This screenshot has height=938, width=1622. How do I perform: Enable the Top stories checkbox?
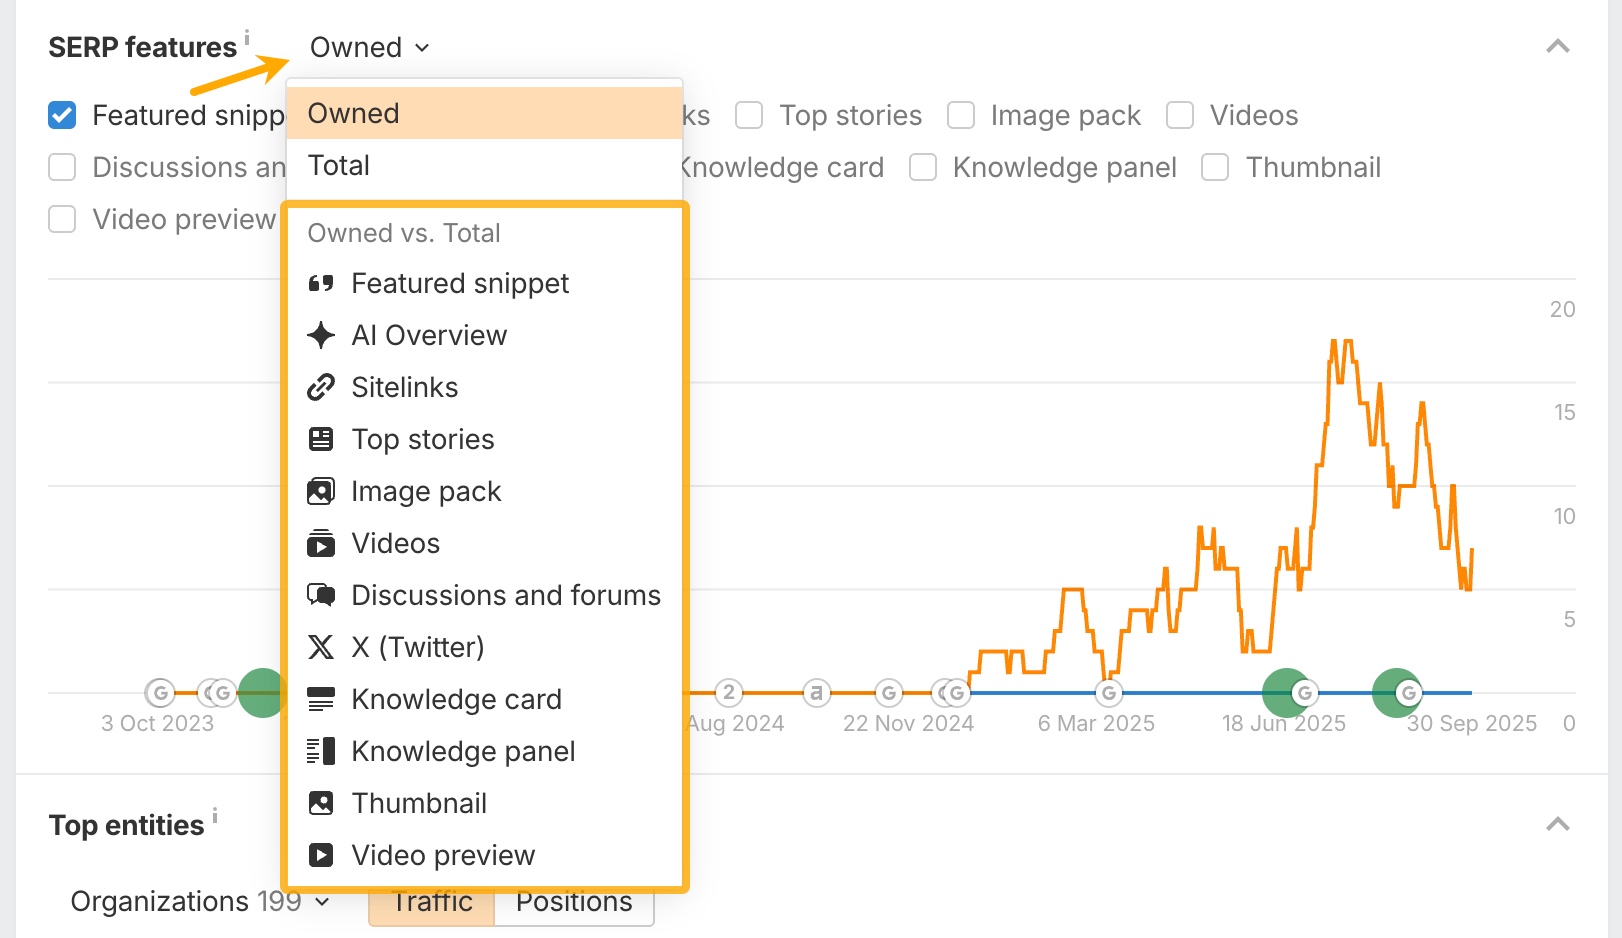click(x=749, y=116)
